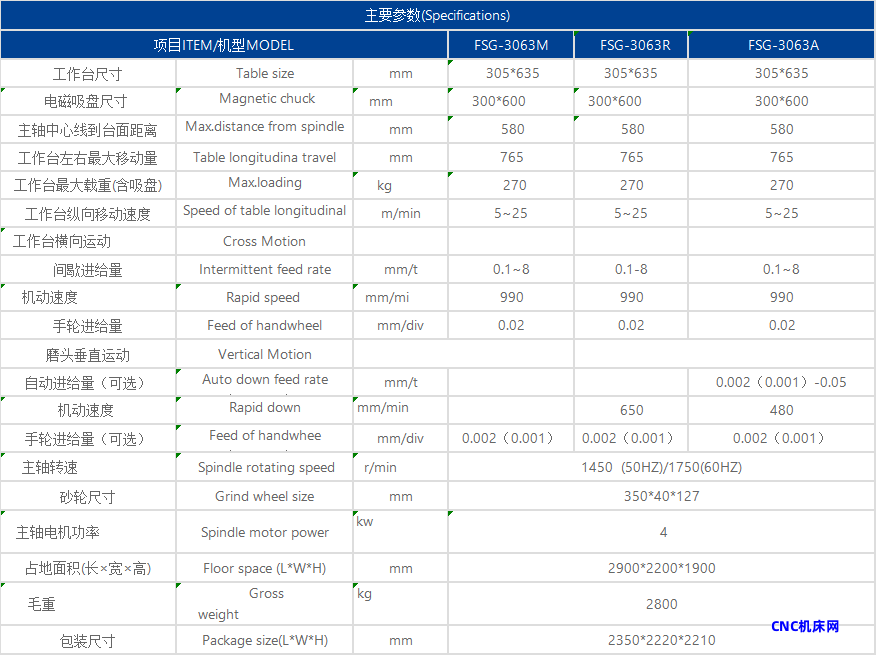The image size is (876, 655).
Task: Click the Rapid down value 650
Action: coord(631,410)
